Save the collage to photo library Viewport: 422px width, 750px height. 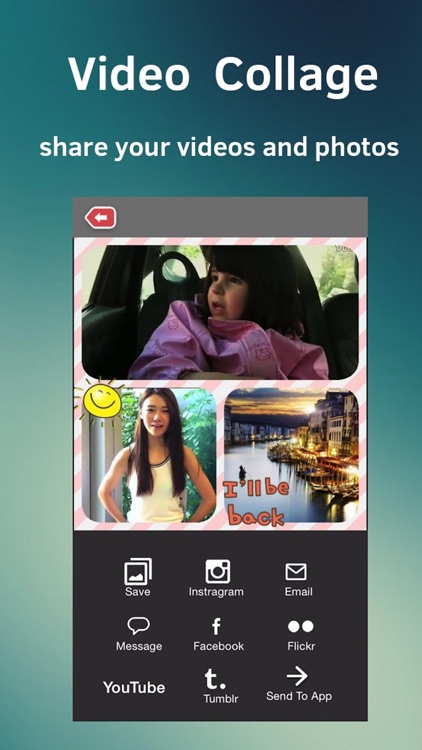138,577
